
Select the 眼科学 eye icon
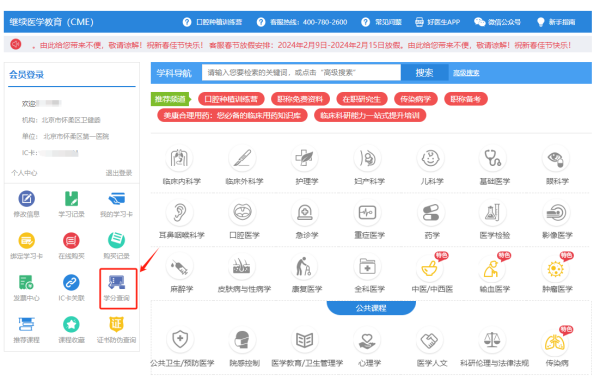pyautogui.click(x=556, y=158)
